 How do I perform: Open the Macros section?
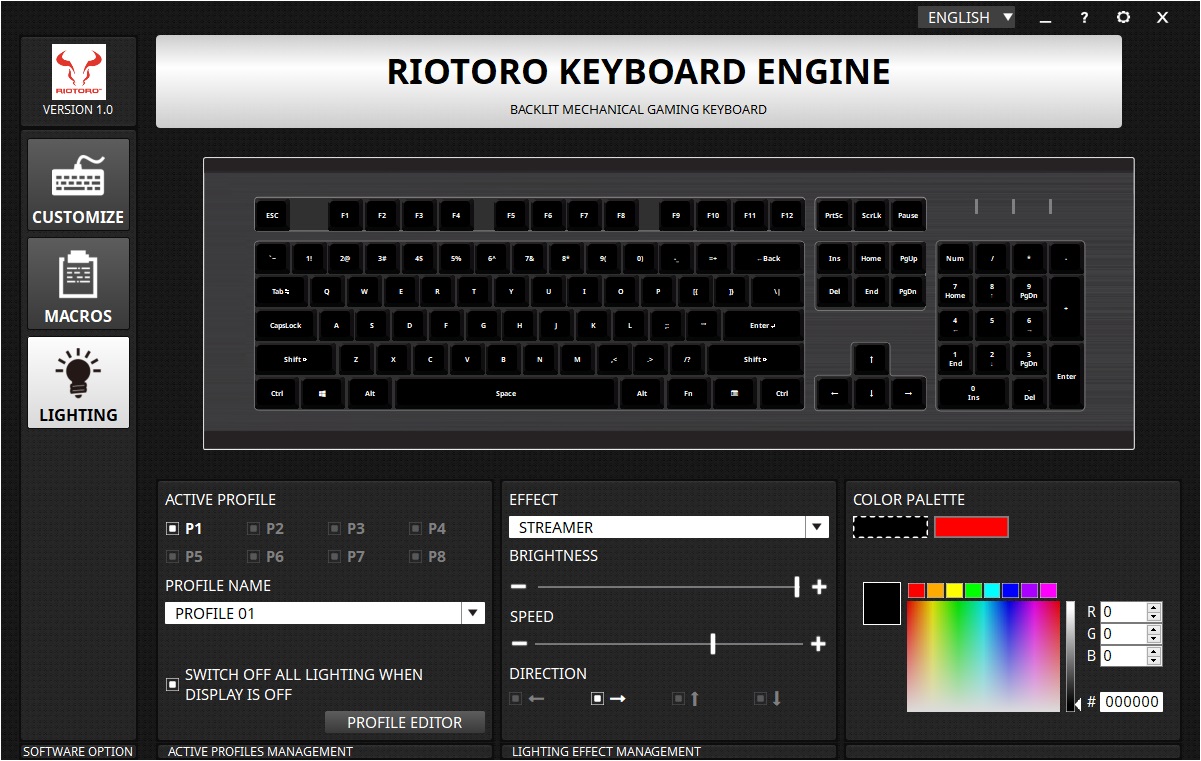tap(78, 284)
